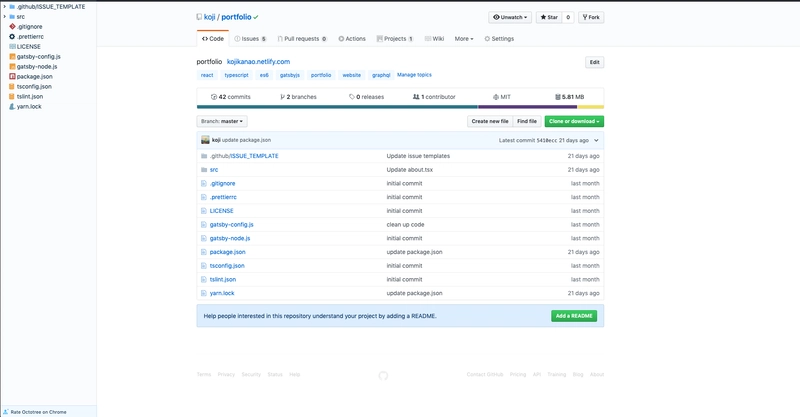The height and width of the screenshot is (417, 800).
Task: Expand the latest commit details chevron
Action: point(596,140)
